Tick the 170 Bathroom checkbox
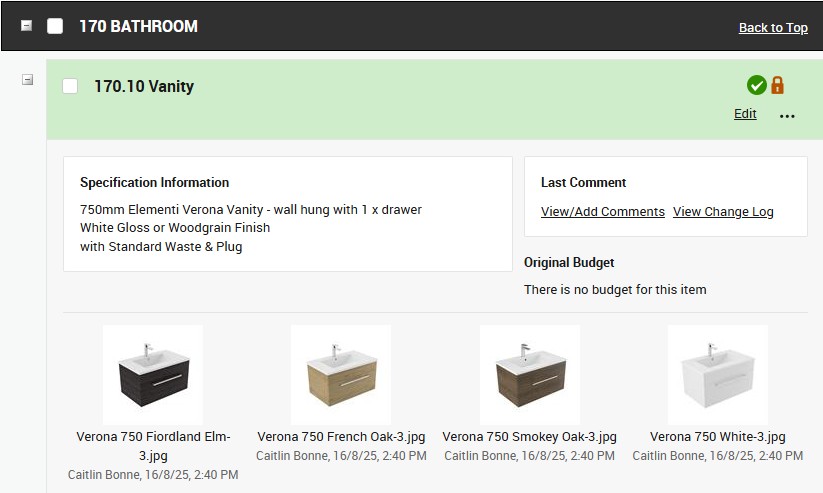The width and height of the screenshot is (823, 493). click(x=55, y=26)
